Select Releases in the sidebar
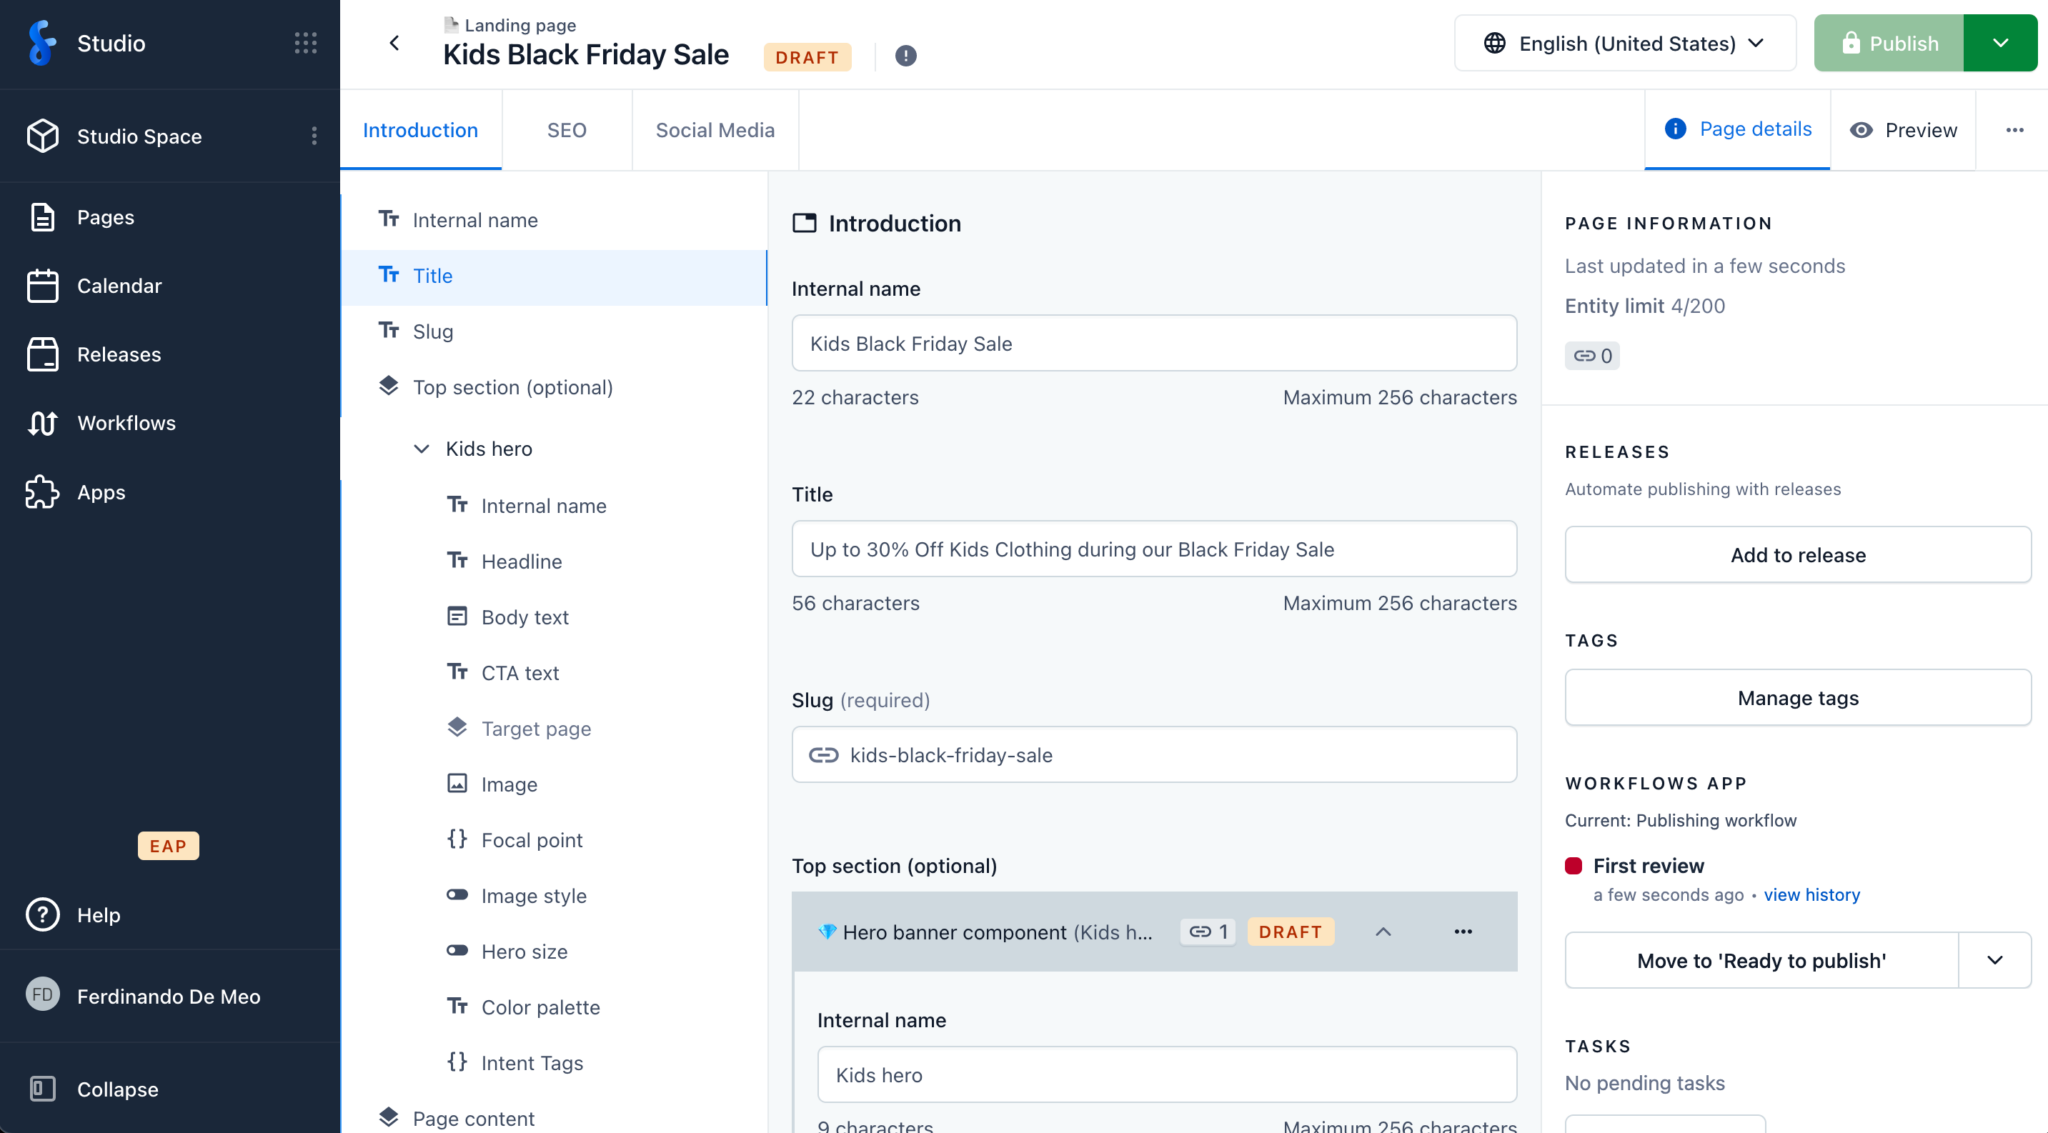This screenshot has width=2048, height=1133. 43,354
